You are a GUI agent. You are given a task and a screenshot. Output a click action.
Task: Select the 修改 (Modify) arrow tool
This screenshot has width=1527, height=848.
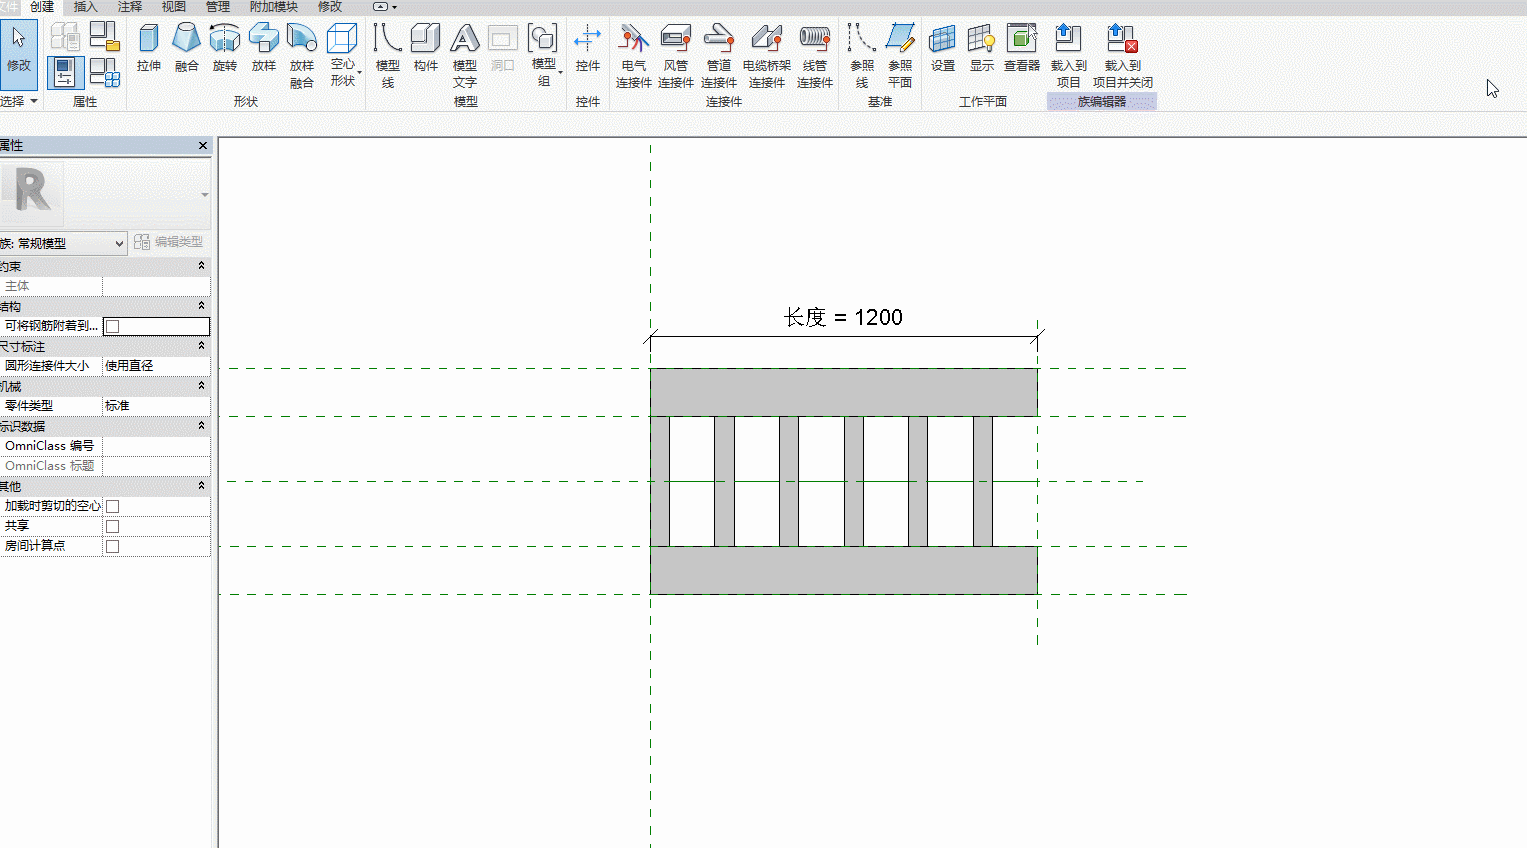(18, 54)
